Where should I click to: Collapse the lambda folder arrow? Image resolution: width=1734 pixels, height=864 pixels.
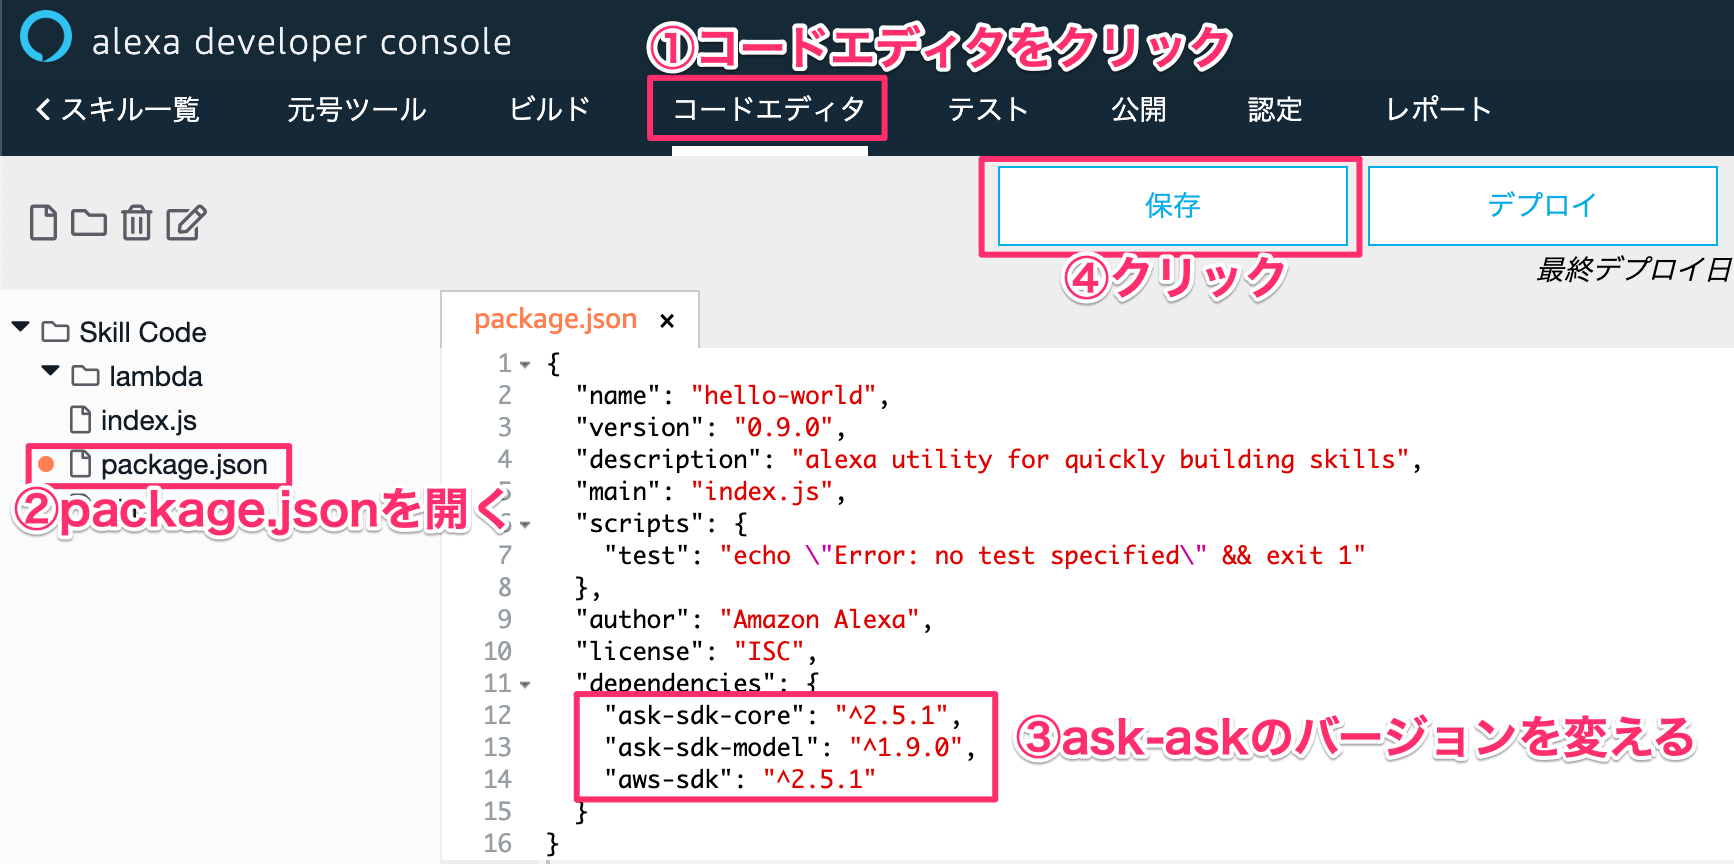tap(50, 371)
